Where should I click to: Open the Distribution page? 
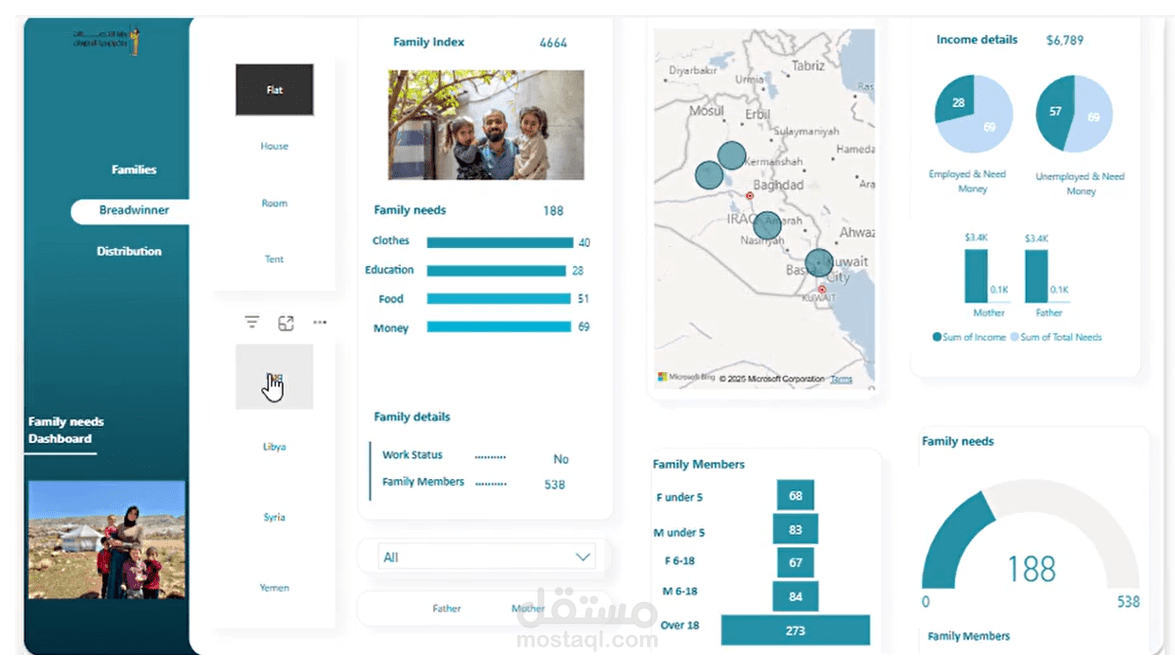[129, 251]
